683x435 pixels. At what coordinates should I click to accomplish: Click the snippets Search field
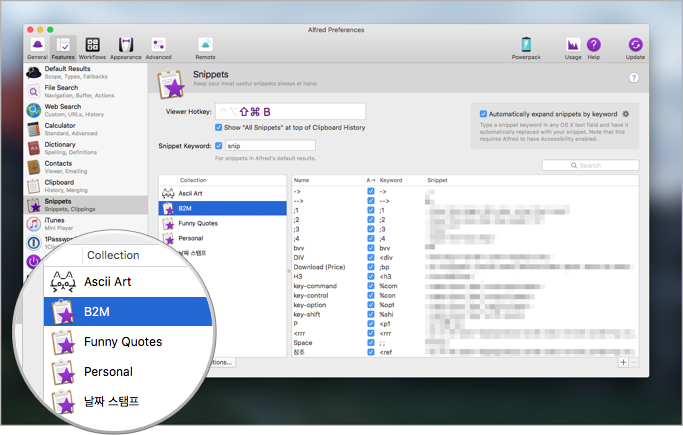pyautogui.click(x=590, y=165)
